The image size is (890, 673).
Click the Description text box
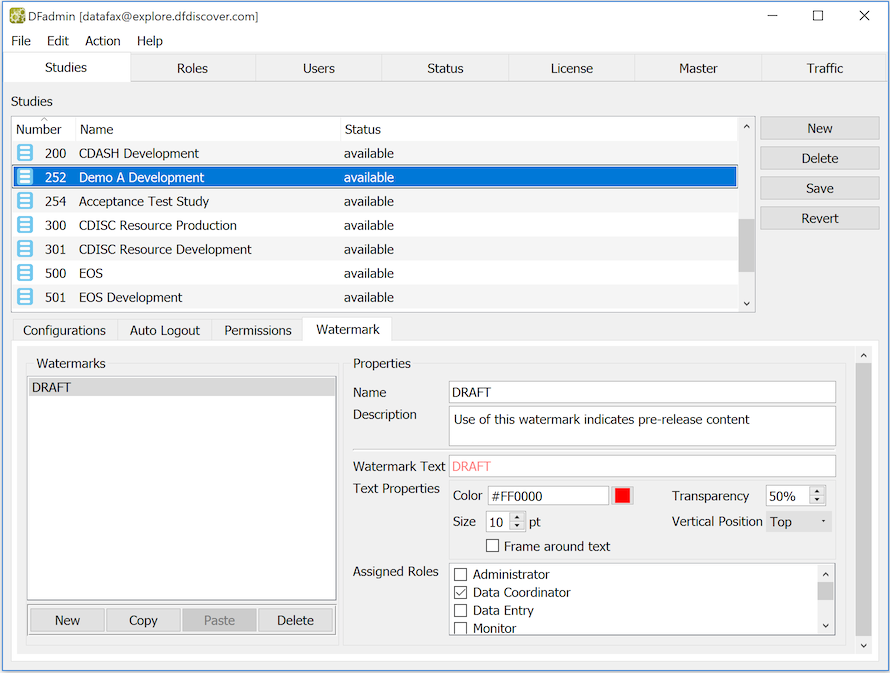pos(642,426)
